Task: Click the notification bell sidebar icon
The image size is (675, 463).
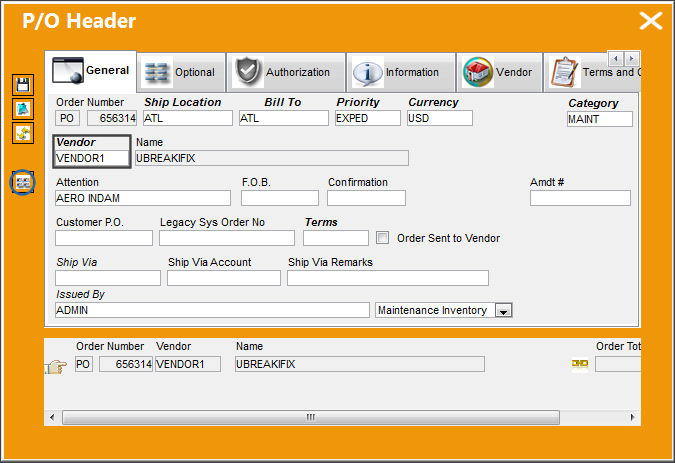Action: 23,109
